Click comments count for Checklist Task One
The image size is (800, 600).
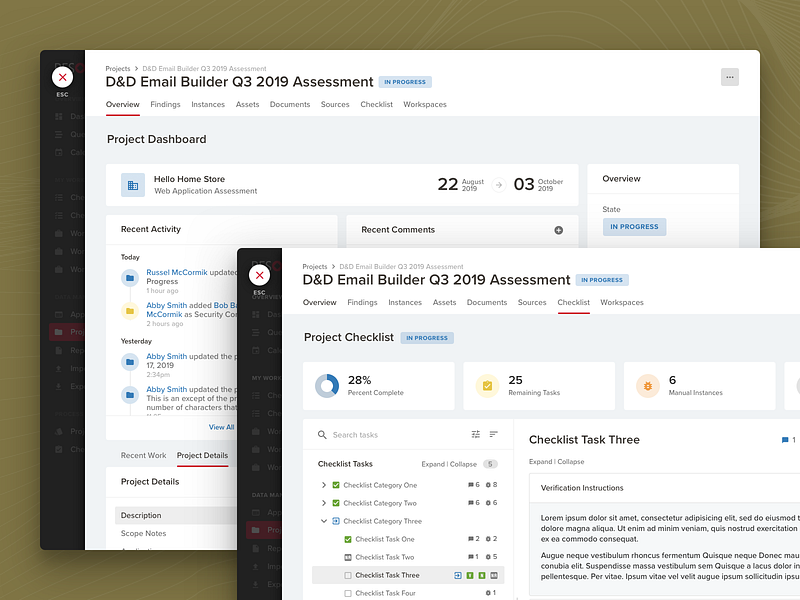(473, 539)
